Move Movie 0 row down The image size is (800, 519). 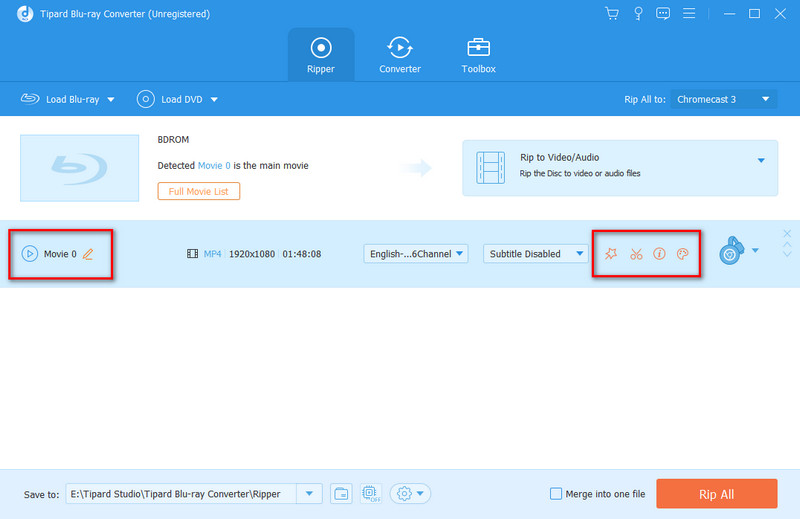787,254
